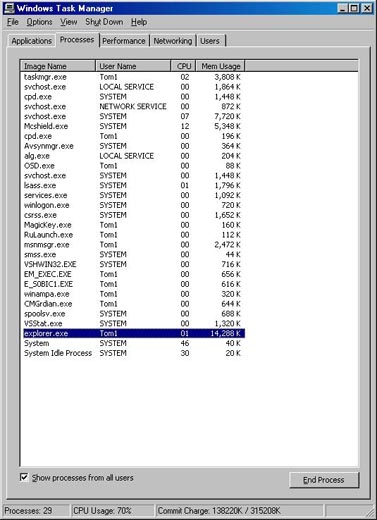
Task: Open the Options menu
Action: pyautogui.click(x=39, y=22)
